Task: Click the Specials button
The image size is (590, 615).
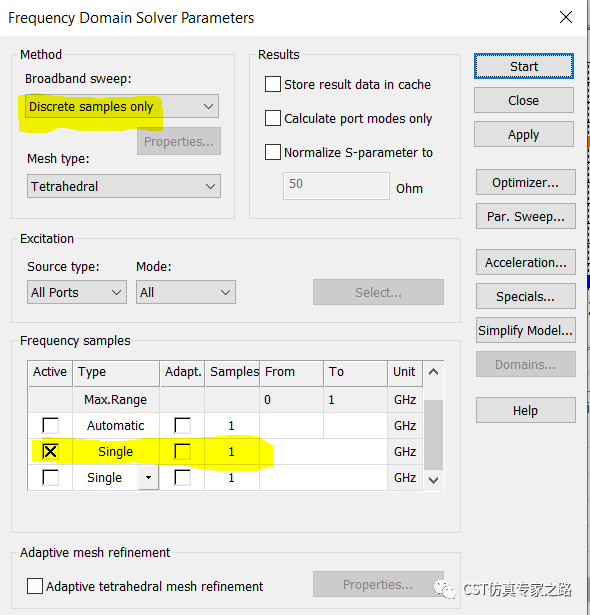Action: pos(526,296)
